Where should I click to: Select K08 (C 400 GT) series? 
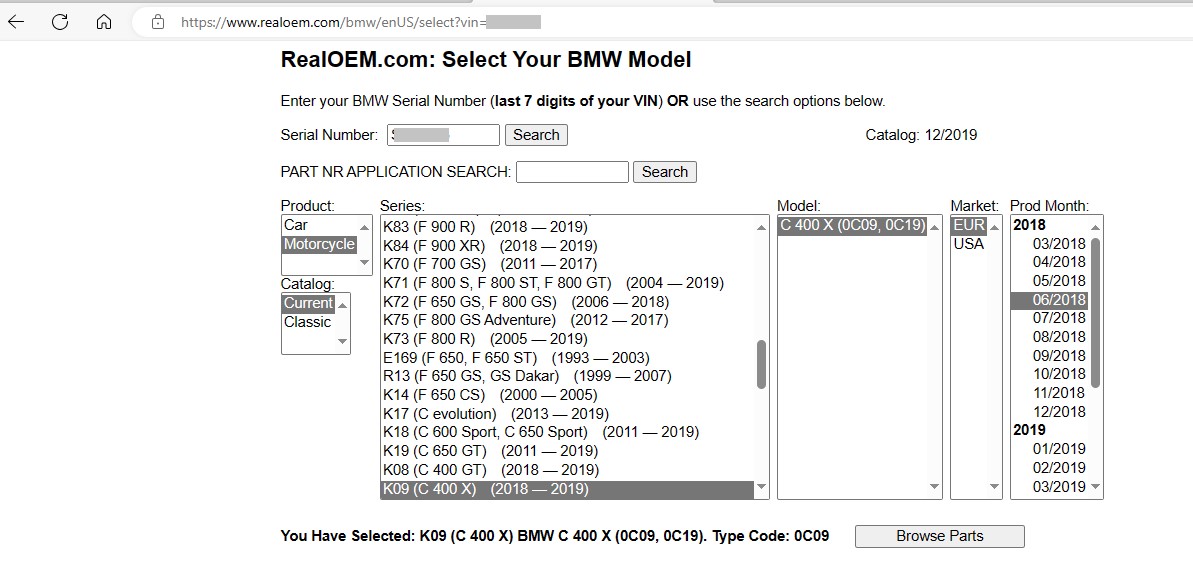click(x=490, y=470)
